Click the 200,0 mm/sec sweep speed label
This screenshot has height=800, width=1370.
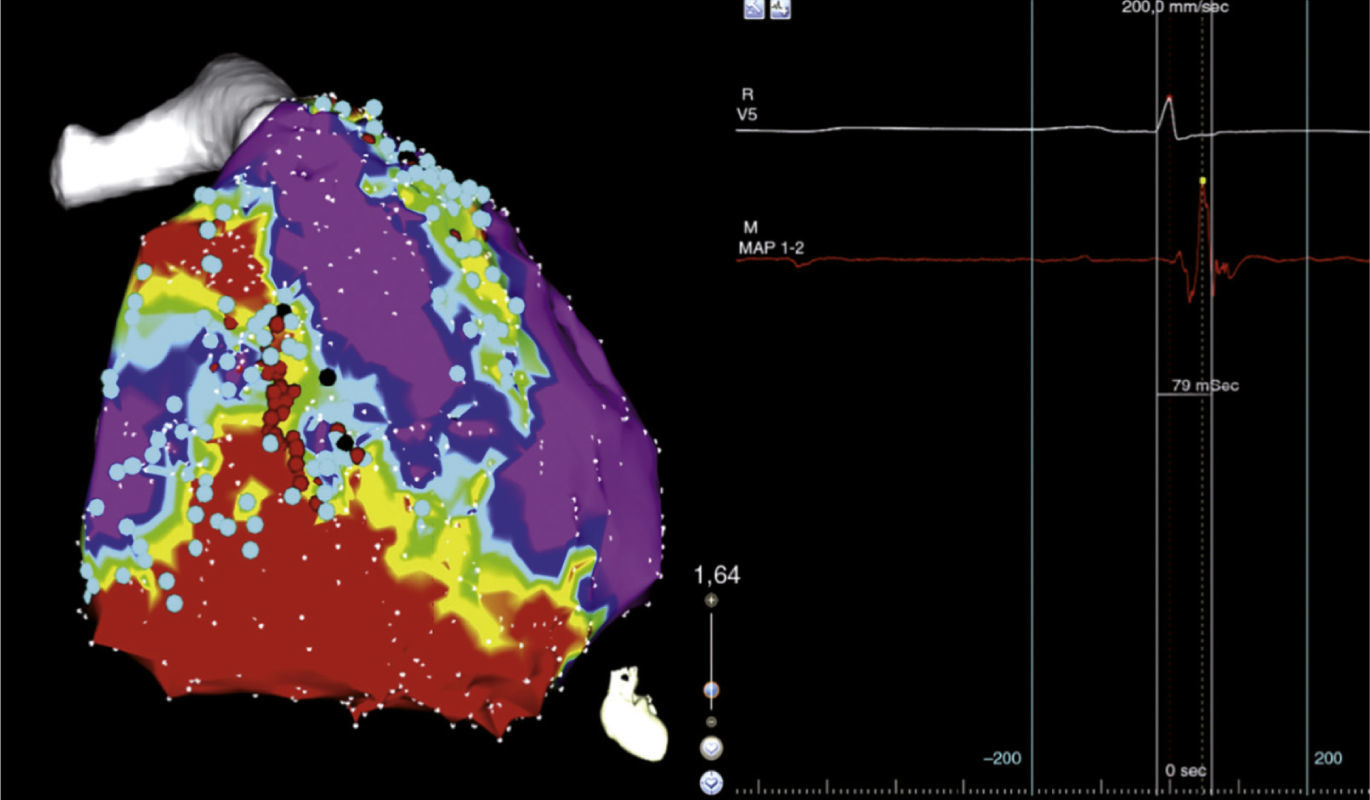(1174, 7)
